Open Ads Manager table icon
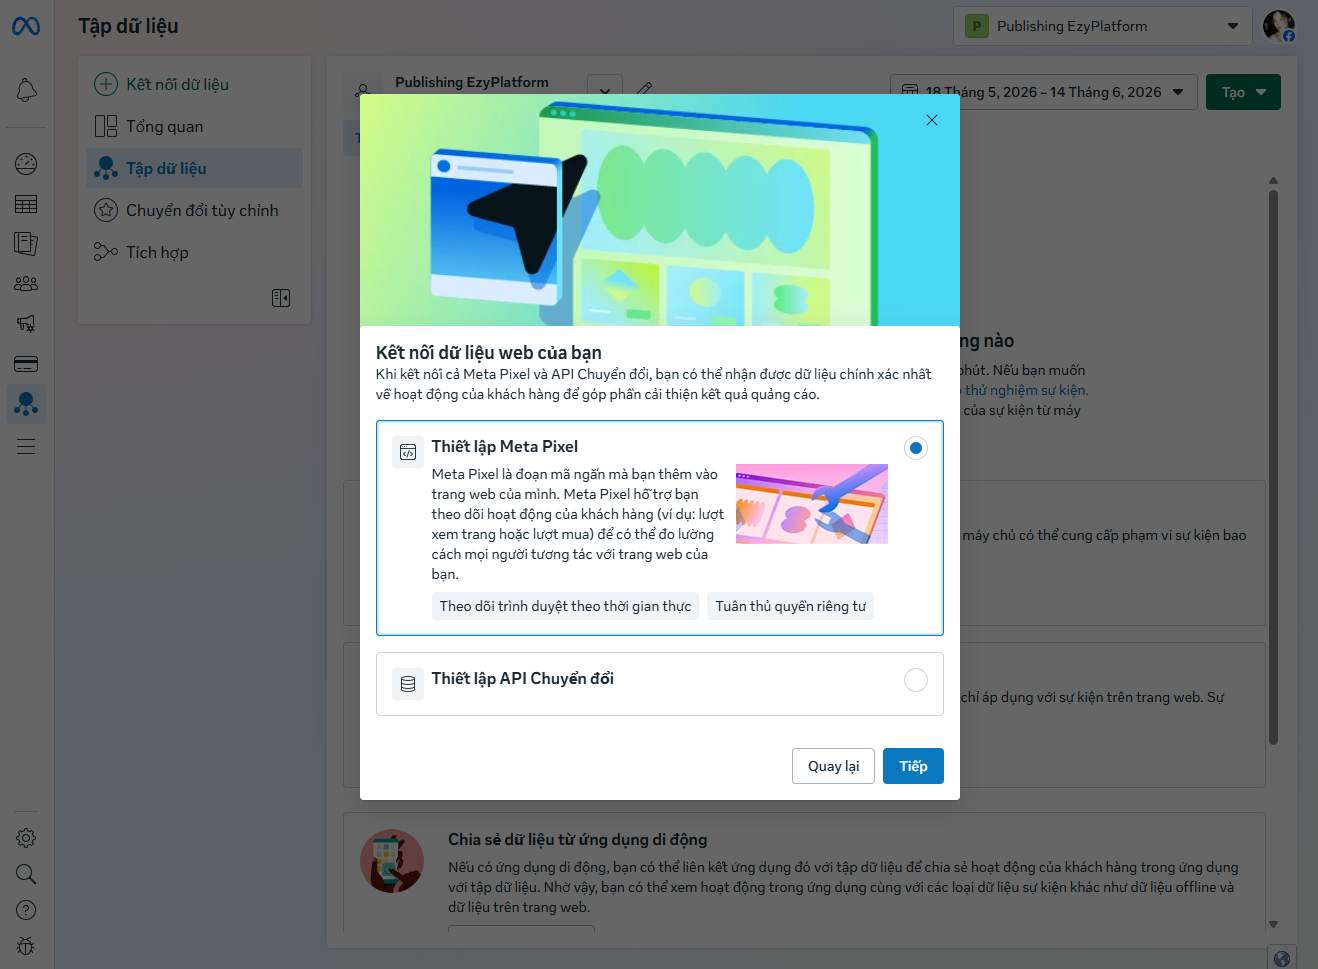 point(26,204)
